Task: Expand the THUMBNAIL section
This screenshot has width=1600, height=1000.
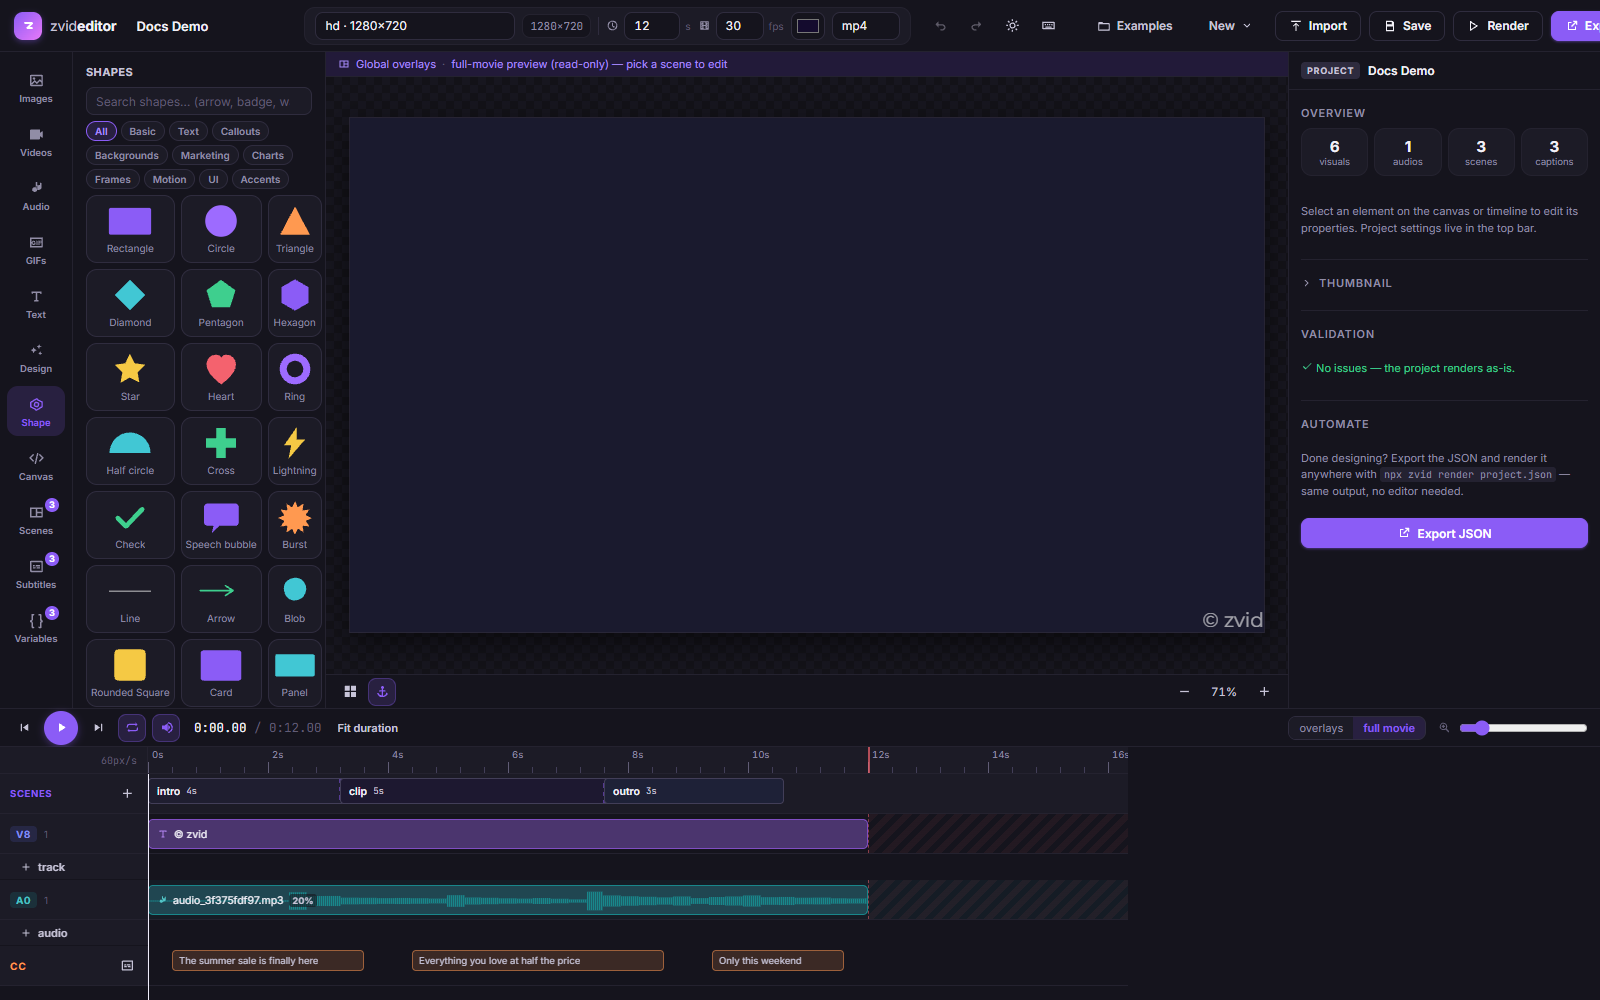Action: click(x=1444, y=283)
